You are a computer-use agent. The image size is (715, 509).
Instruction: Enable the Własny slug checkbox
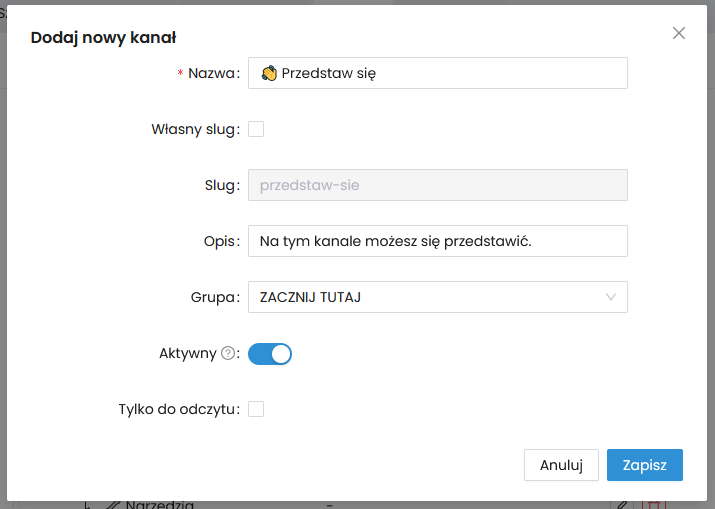pyautogui.click(x=256, y=129)
